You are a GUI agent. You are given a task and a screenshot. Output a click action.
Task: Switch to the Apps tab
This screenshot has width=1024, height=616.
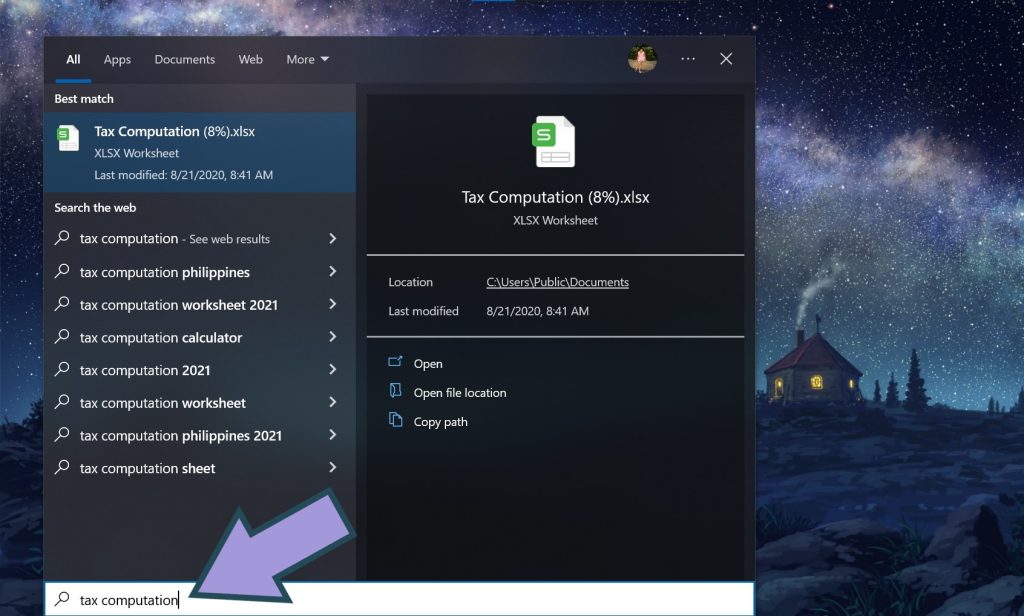(117, 59)
